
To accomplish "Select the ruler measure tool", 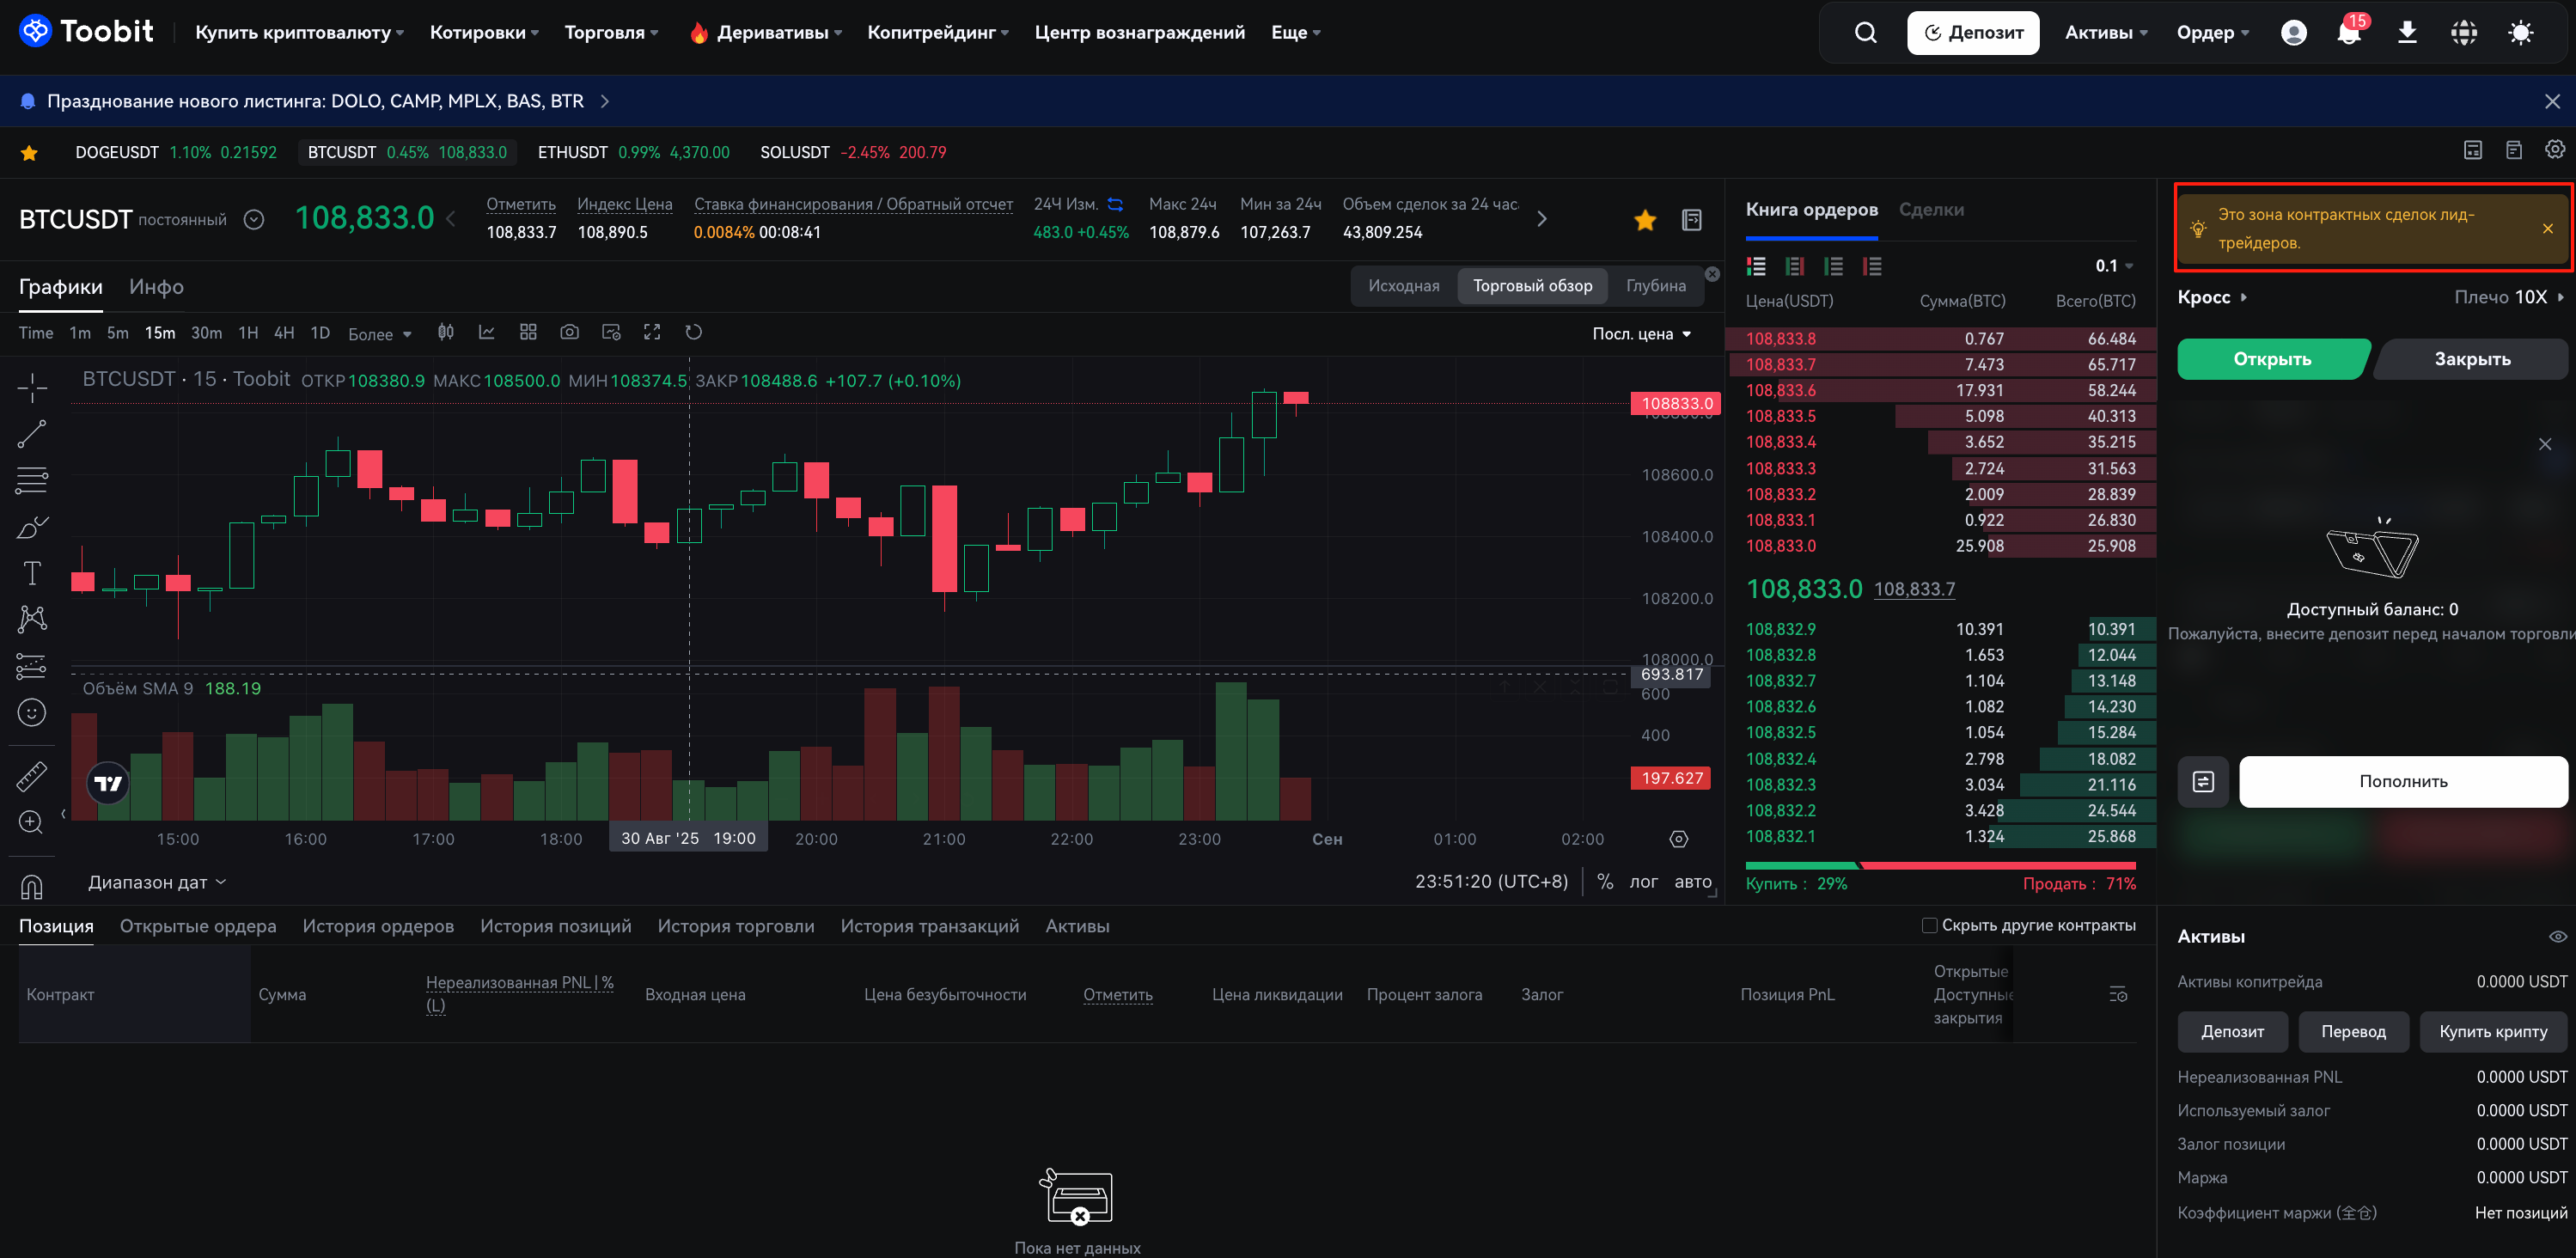I will coord(32,776).
